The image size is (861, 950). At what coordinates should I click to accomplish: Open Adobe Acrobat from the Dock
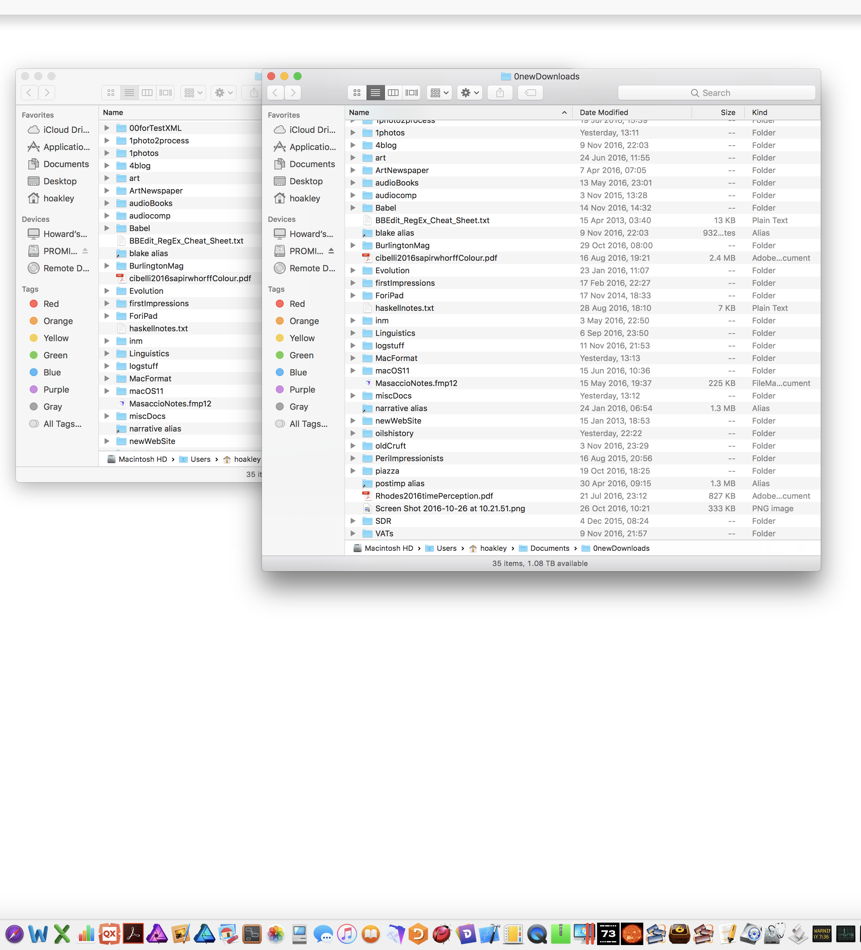click(x=131, y=935)
